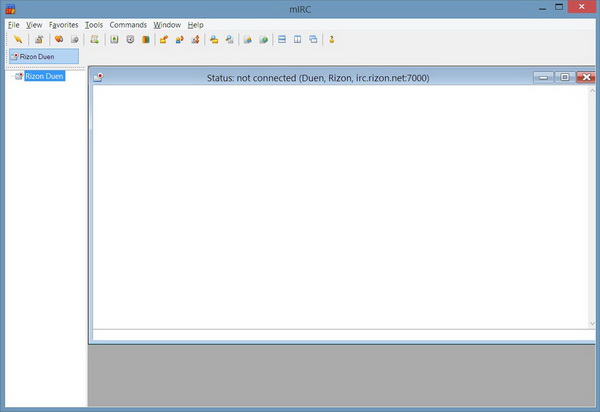The width and height of the screenshot is (600, 412).
Task: Cascade windows using the toolbar icon
Action: click(313, 40)
